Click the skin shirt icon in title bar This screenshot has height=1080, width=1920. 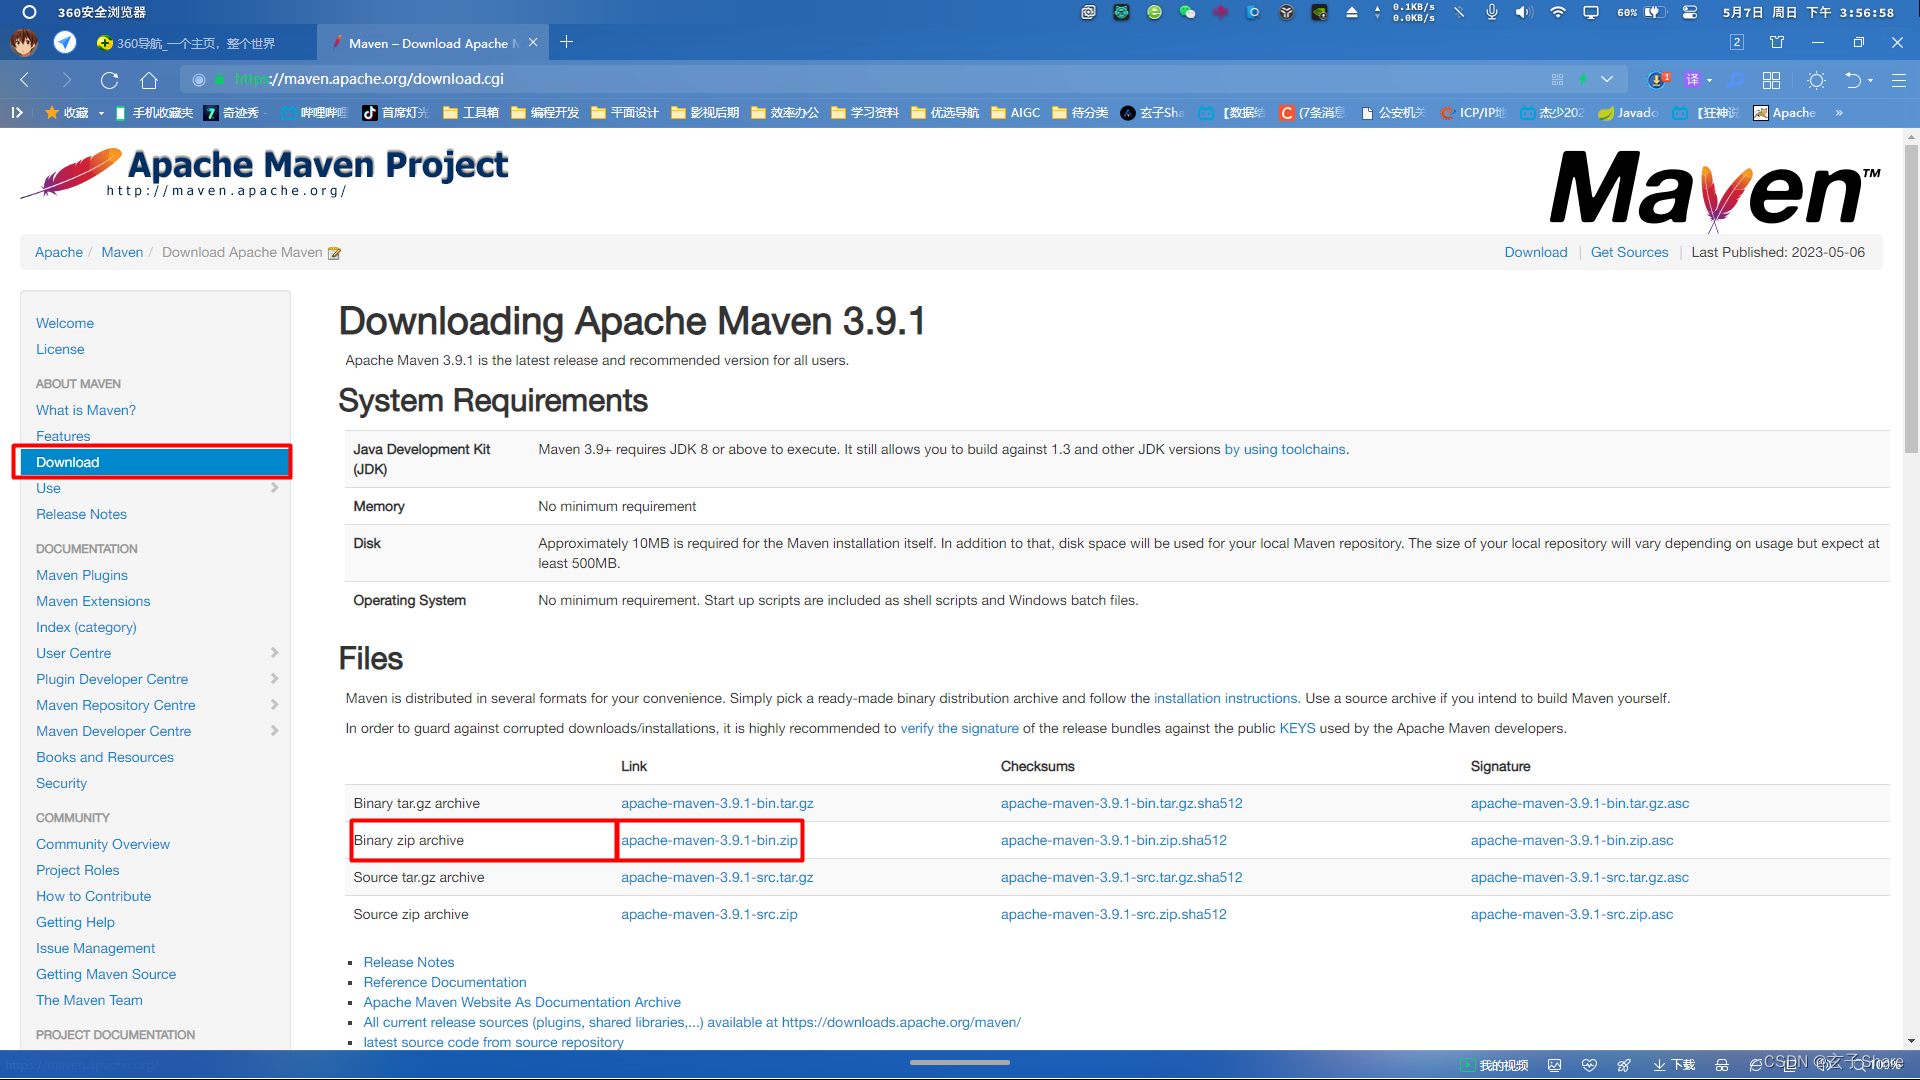1777,42
